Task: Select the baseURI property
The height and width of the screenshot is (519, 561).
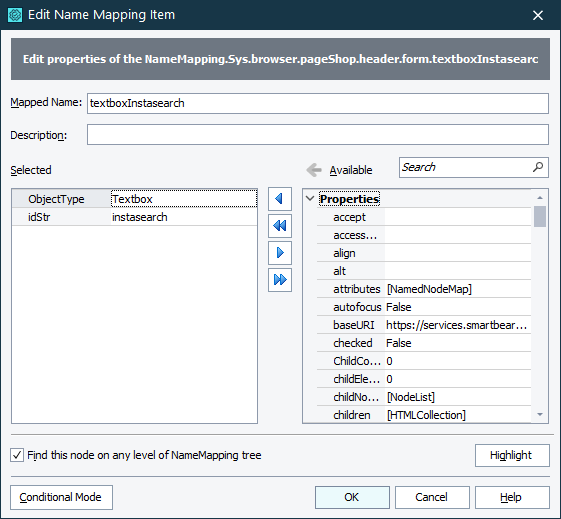Action: point(424,325)
